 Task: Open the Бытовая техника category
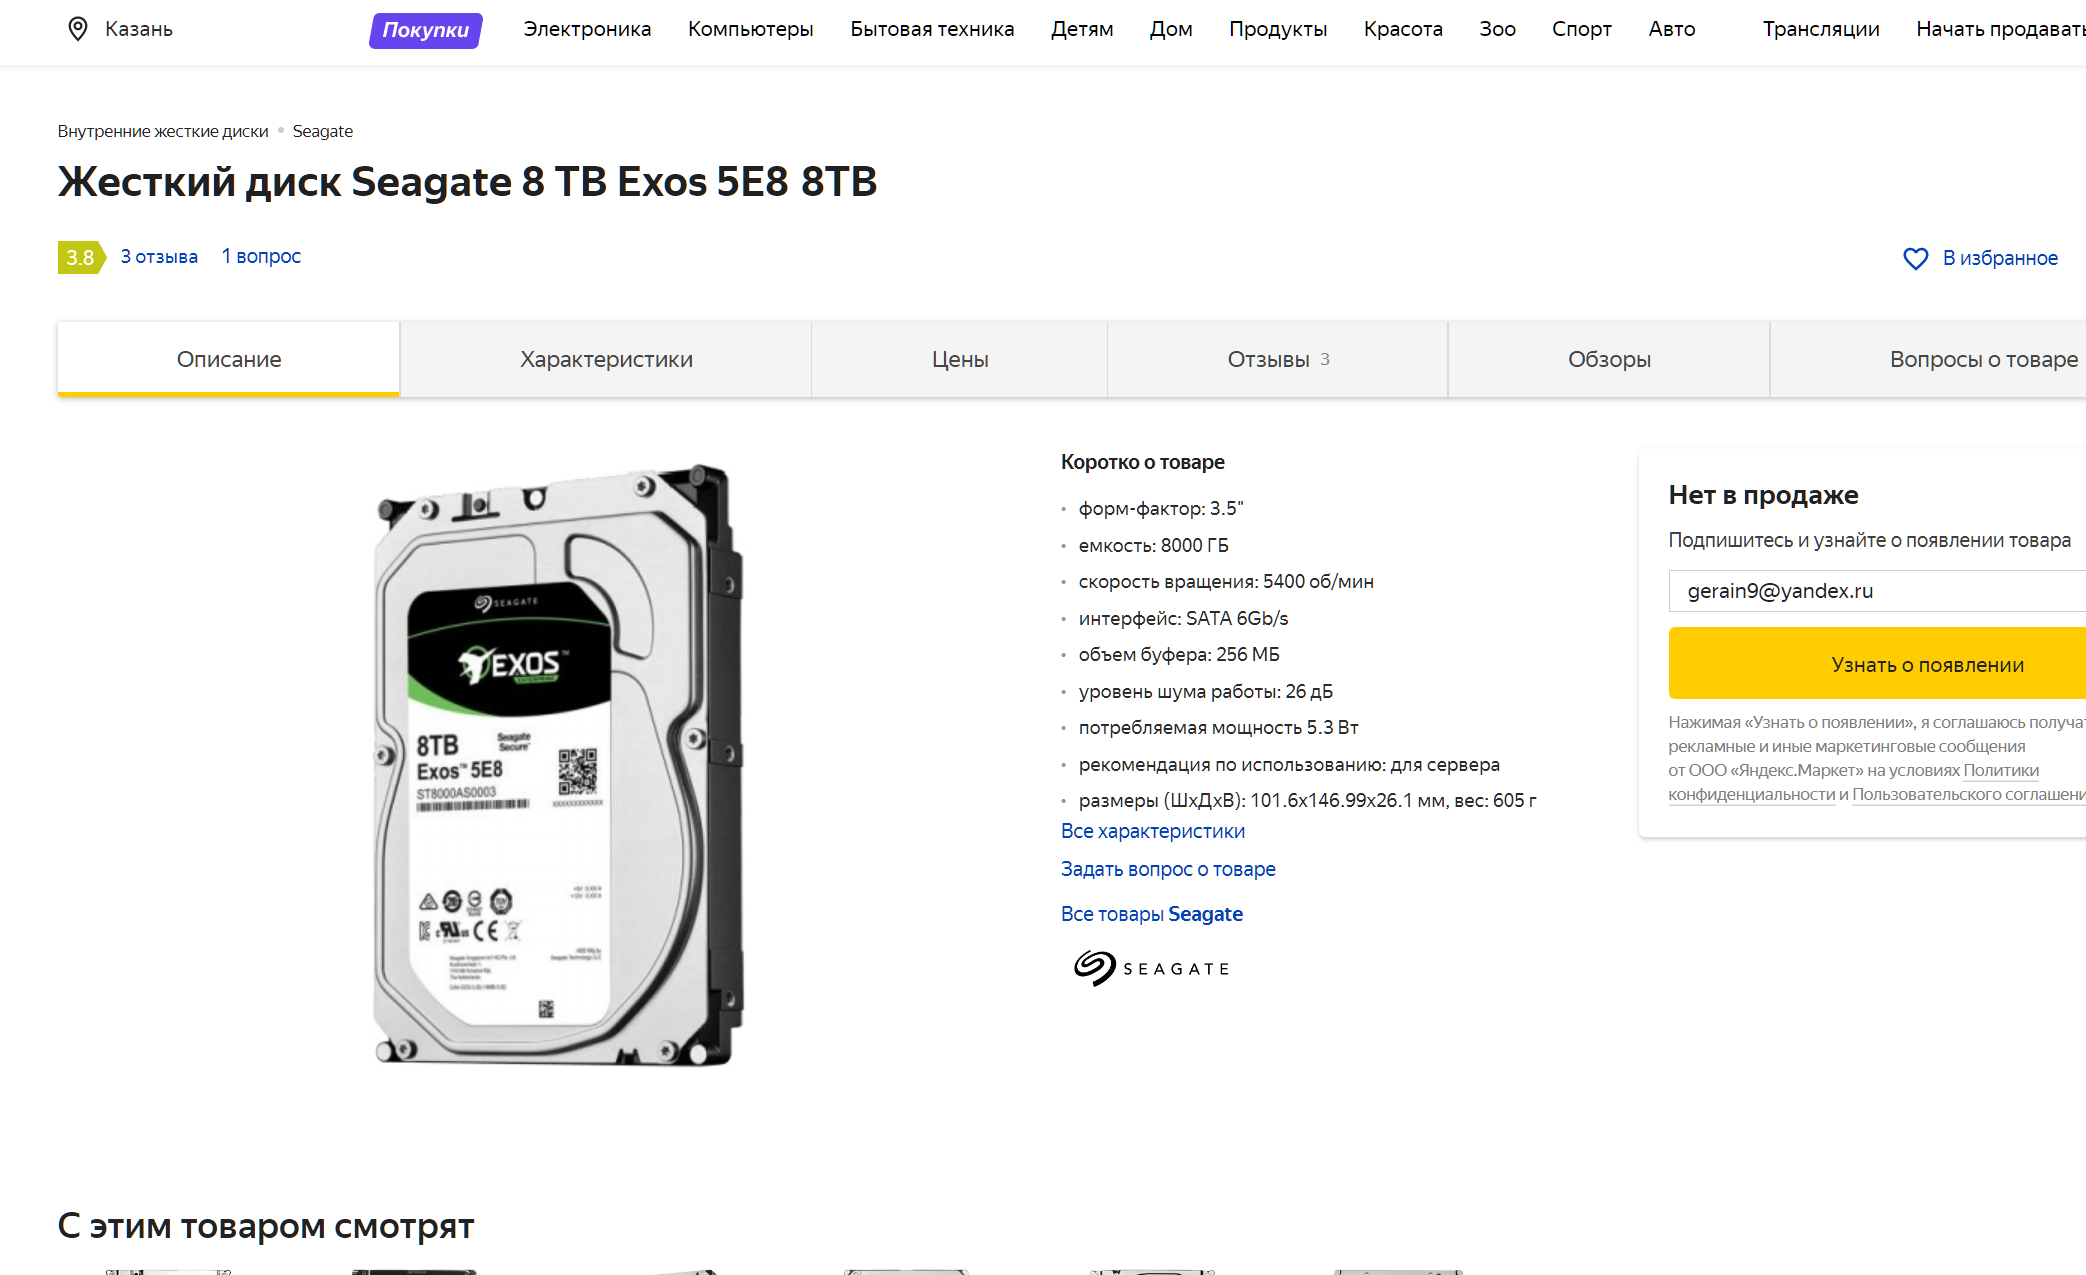tap(932, 29)
